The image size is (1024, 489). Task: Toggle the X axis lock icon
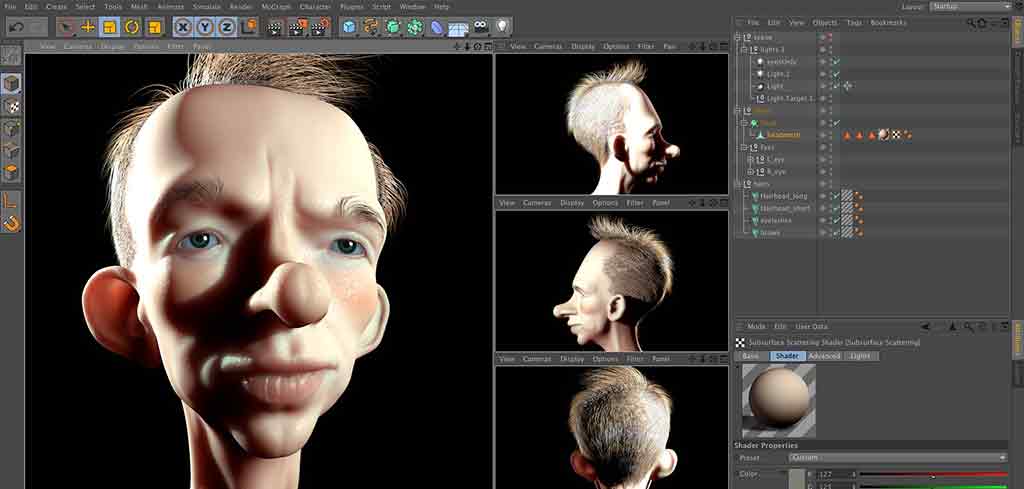point(185,27)
